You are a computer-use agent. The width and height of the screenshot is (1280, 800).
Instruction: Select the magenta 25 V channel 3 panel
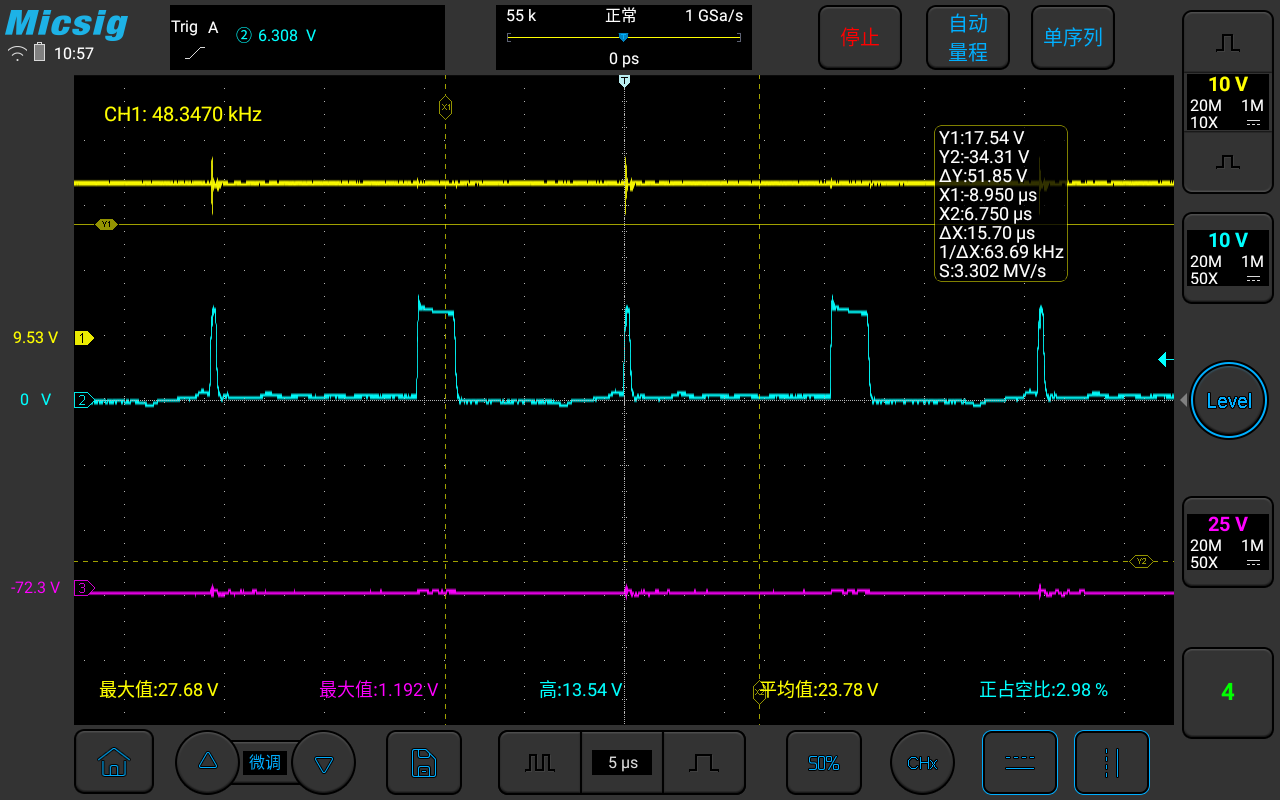point(1227,545)
